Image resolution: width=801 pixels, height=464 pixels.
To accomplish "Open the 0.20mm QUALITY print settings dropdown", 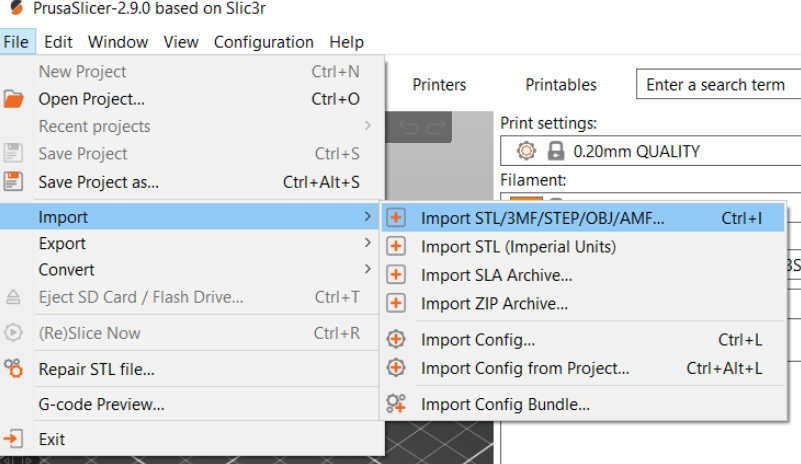I will coord(650,151).
